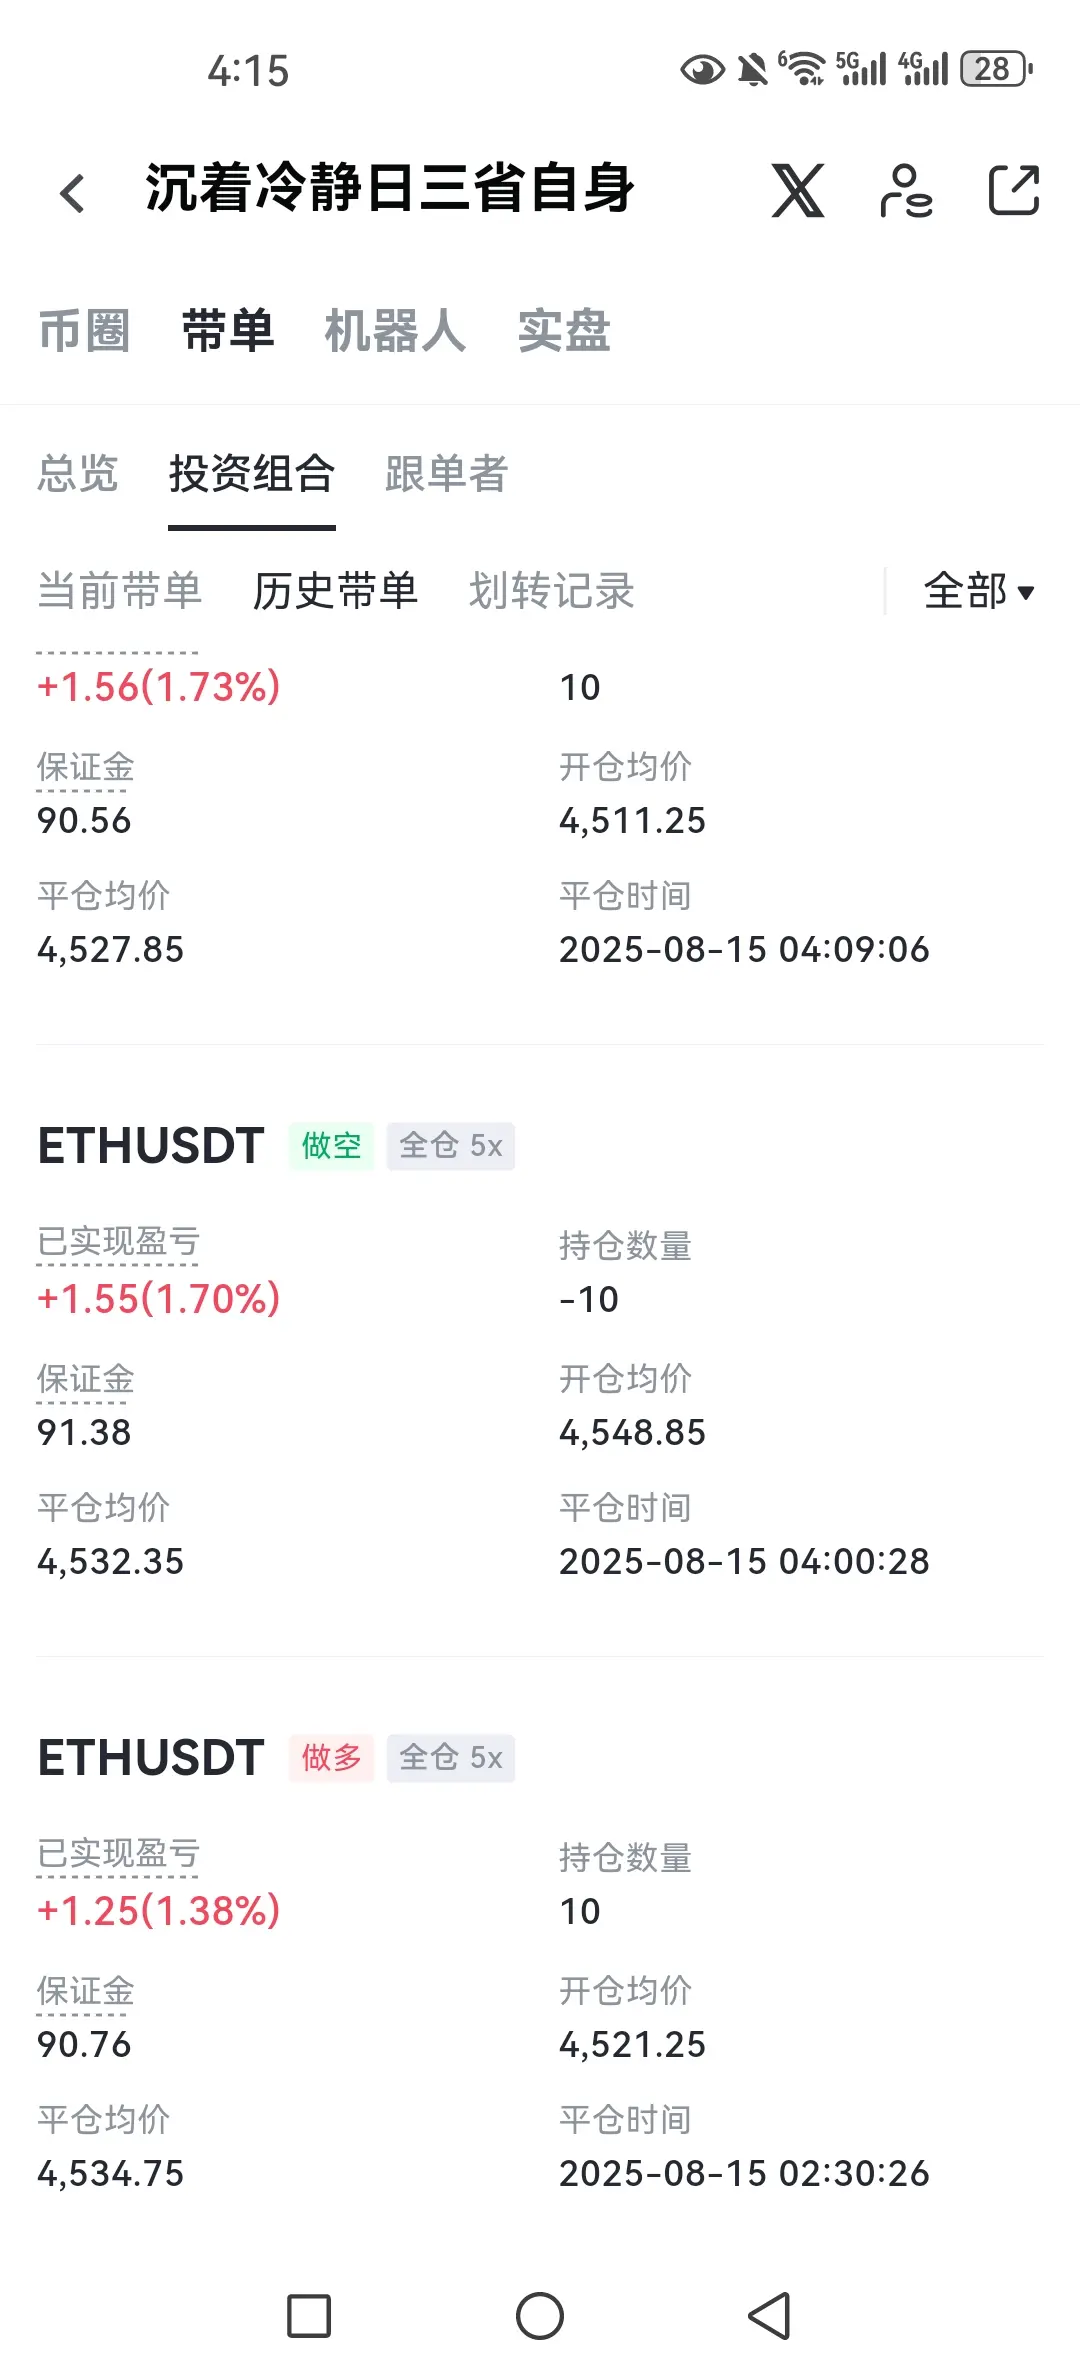The width and height of the screenshot is (1080, 2376).
Task: Tap the Android back triangle button
Action: click(x=770, y=2316)
